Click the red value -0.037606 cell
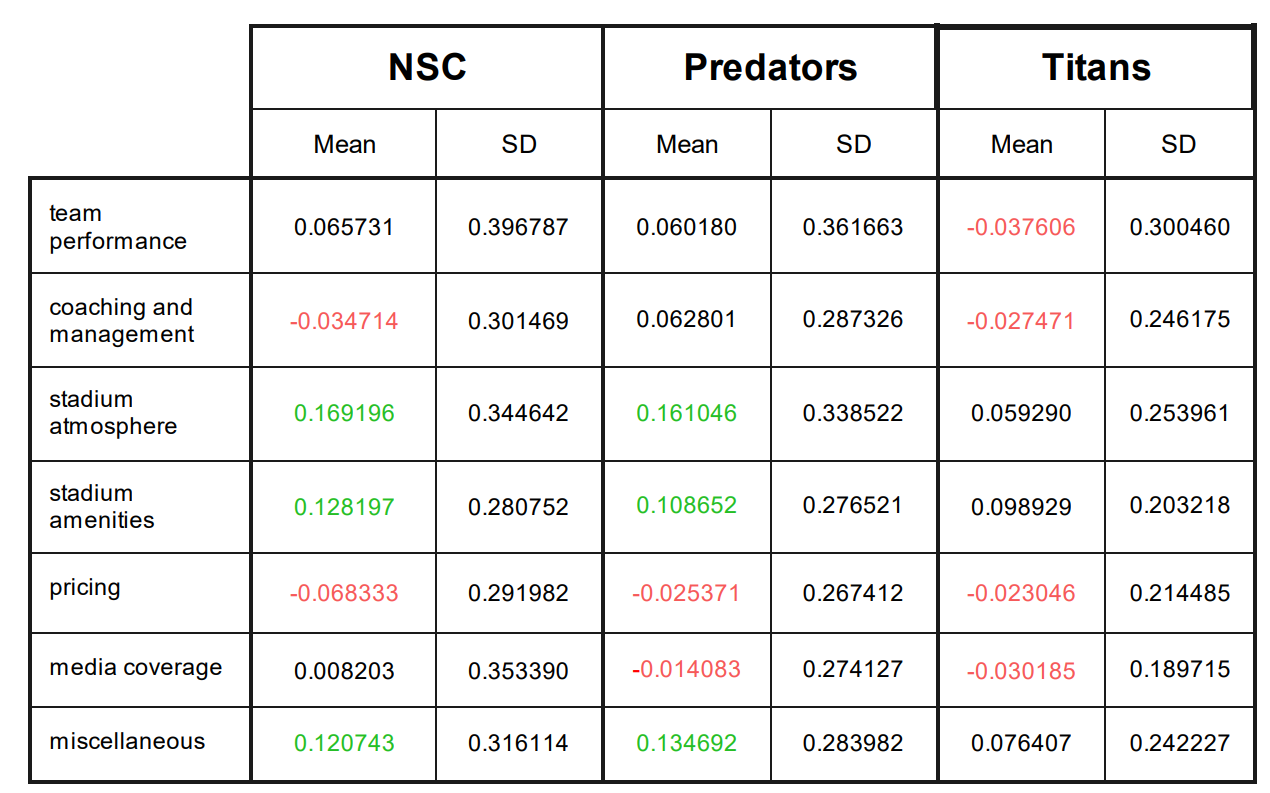Screen dimensions: 1270x793 tap(1021, 227)
